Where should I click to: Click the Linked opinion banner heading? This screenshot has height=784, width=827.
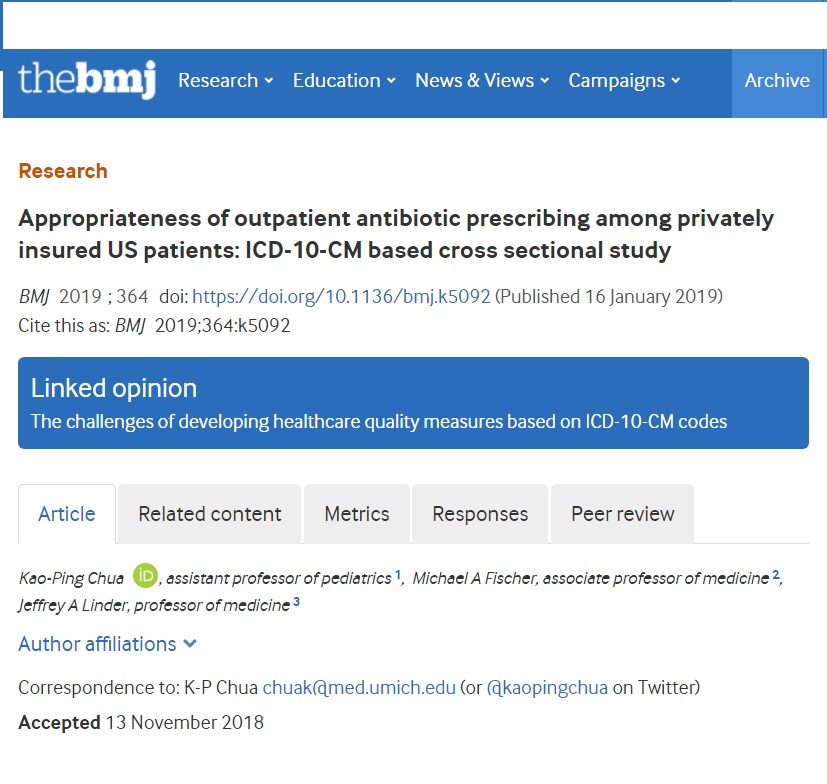point(114,388)
